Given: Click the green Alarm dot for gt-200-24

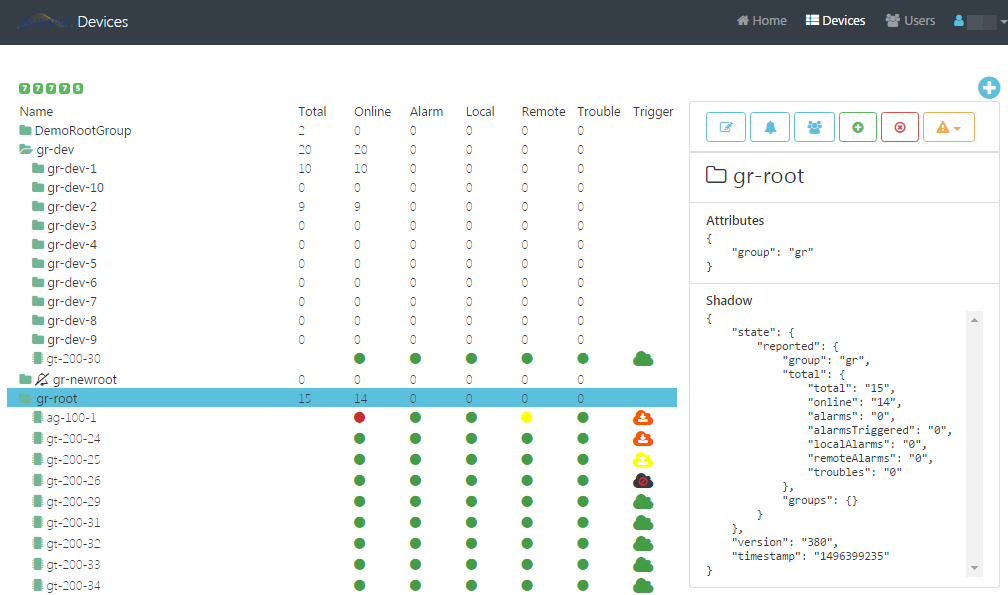Looking at the screenshot, I should (x=415, y=439).
